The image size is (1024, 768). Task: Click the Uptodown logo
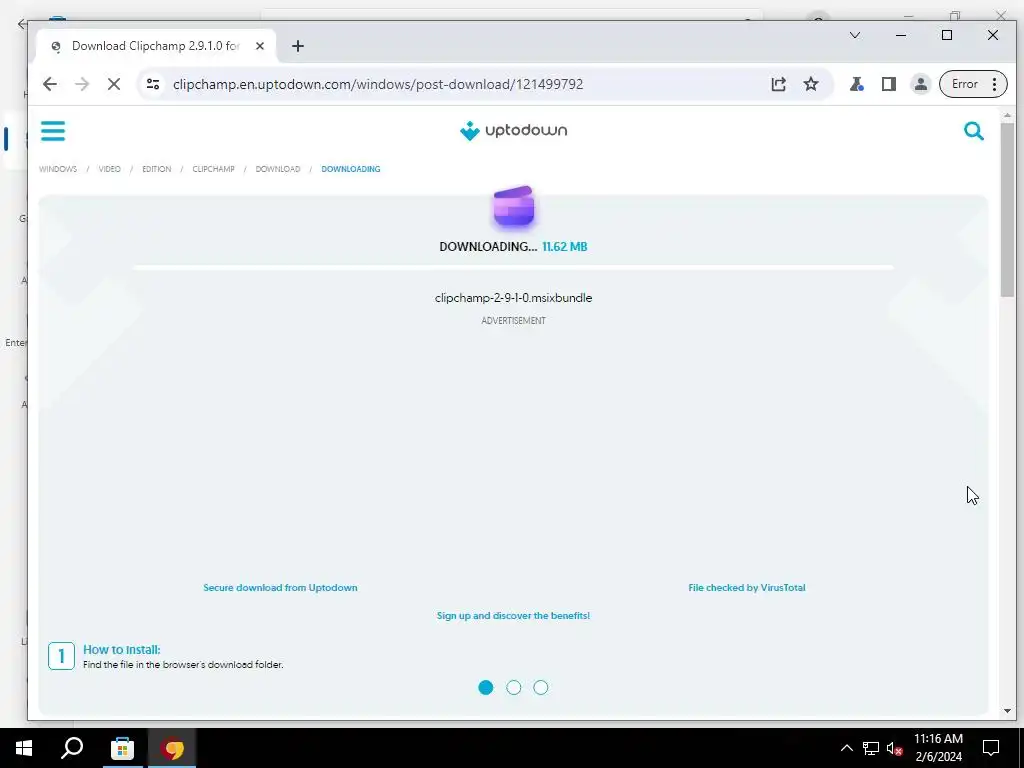click(513, 131)
